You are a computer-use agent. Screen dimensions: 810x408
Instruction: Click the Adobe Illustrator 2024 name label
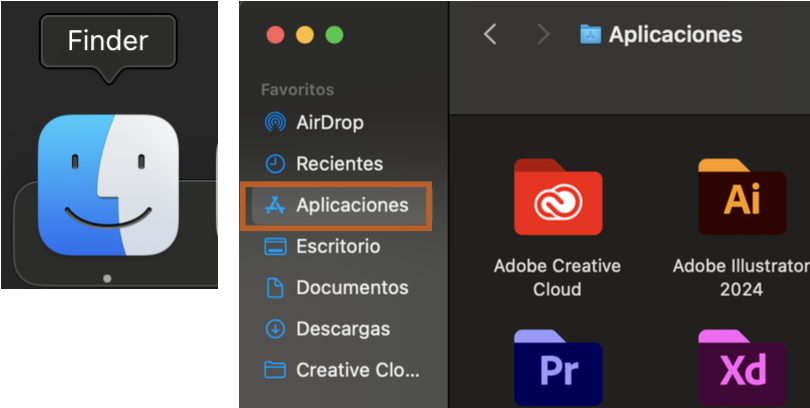click(x=741, y=278)
